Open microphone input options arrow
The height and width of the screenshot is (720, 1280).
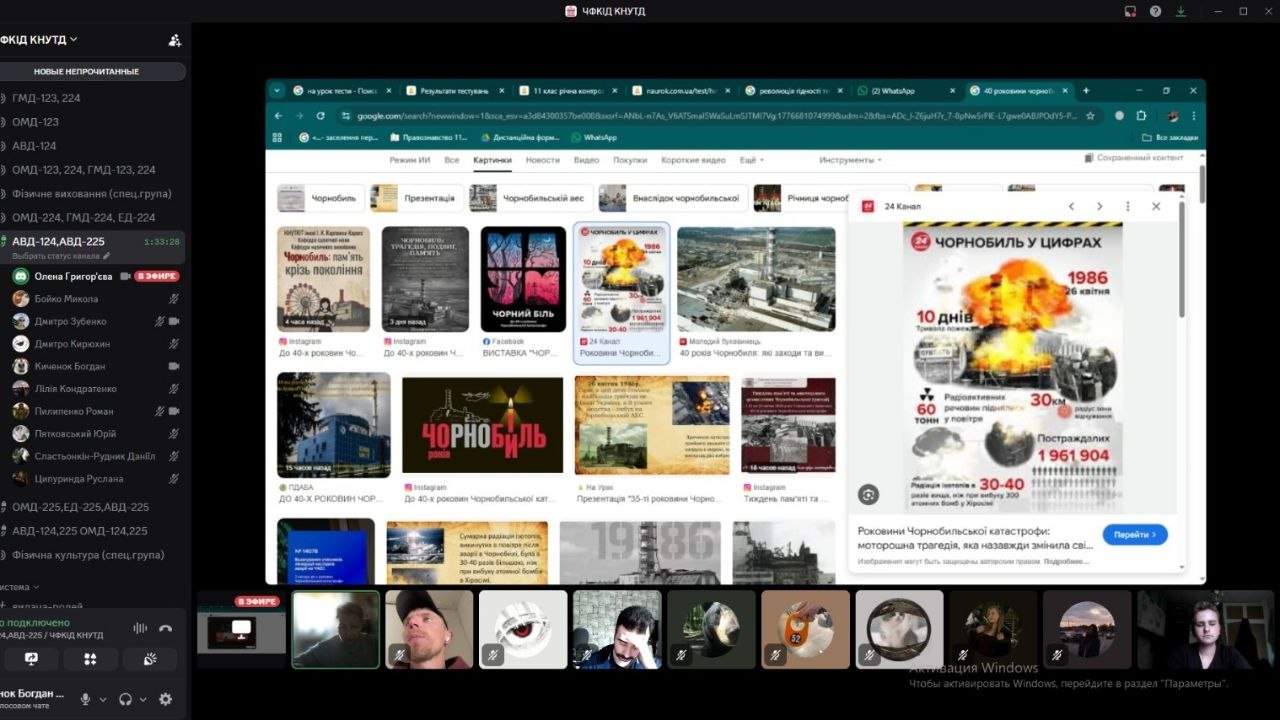click(103, 699)
